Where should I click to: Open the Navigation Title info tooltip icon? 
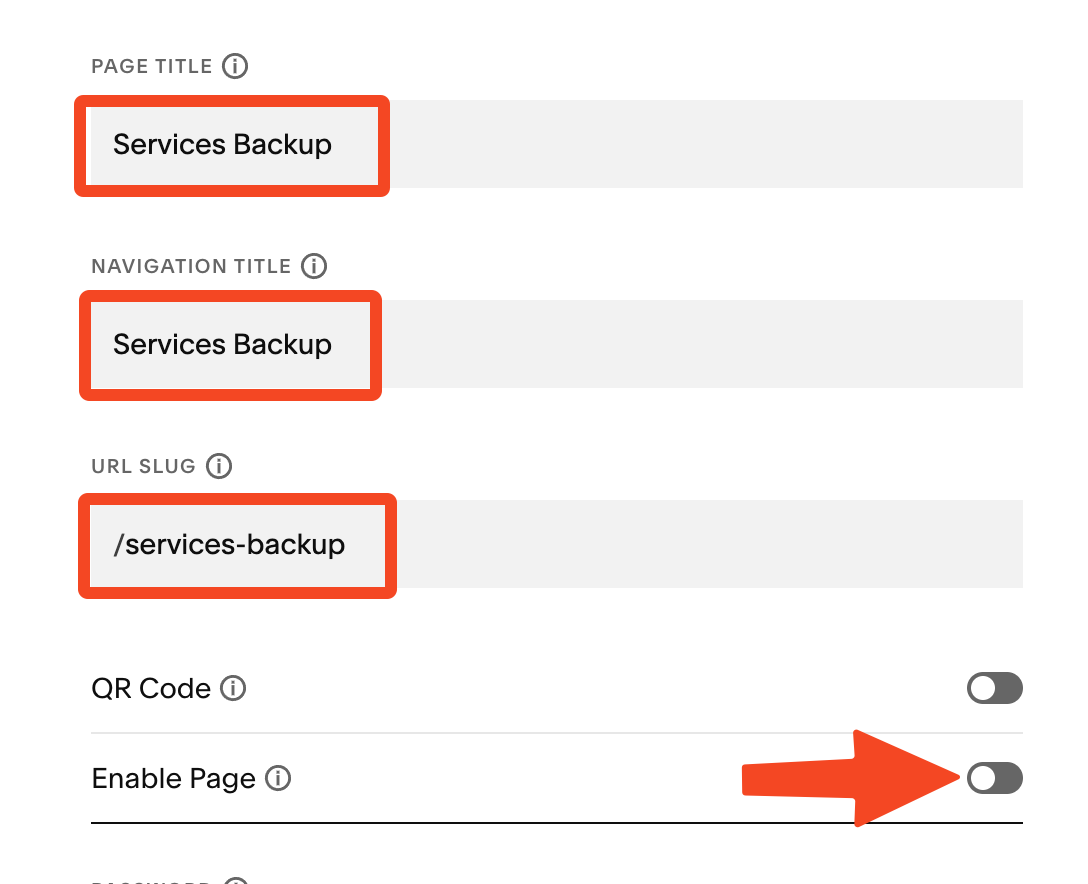click(314, 267)
